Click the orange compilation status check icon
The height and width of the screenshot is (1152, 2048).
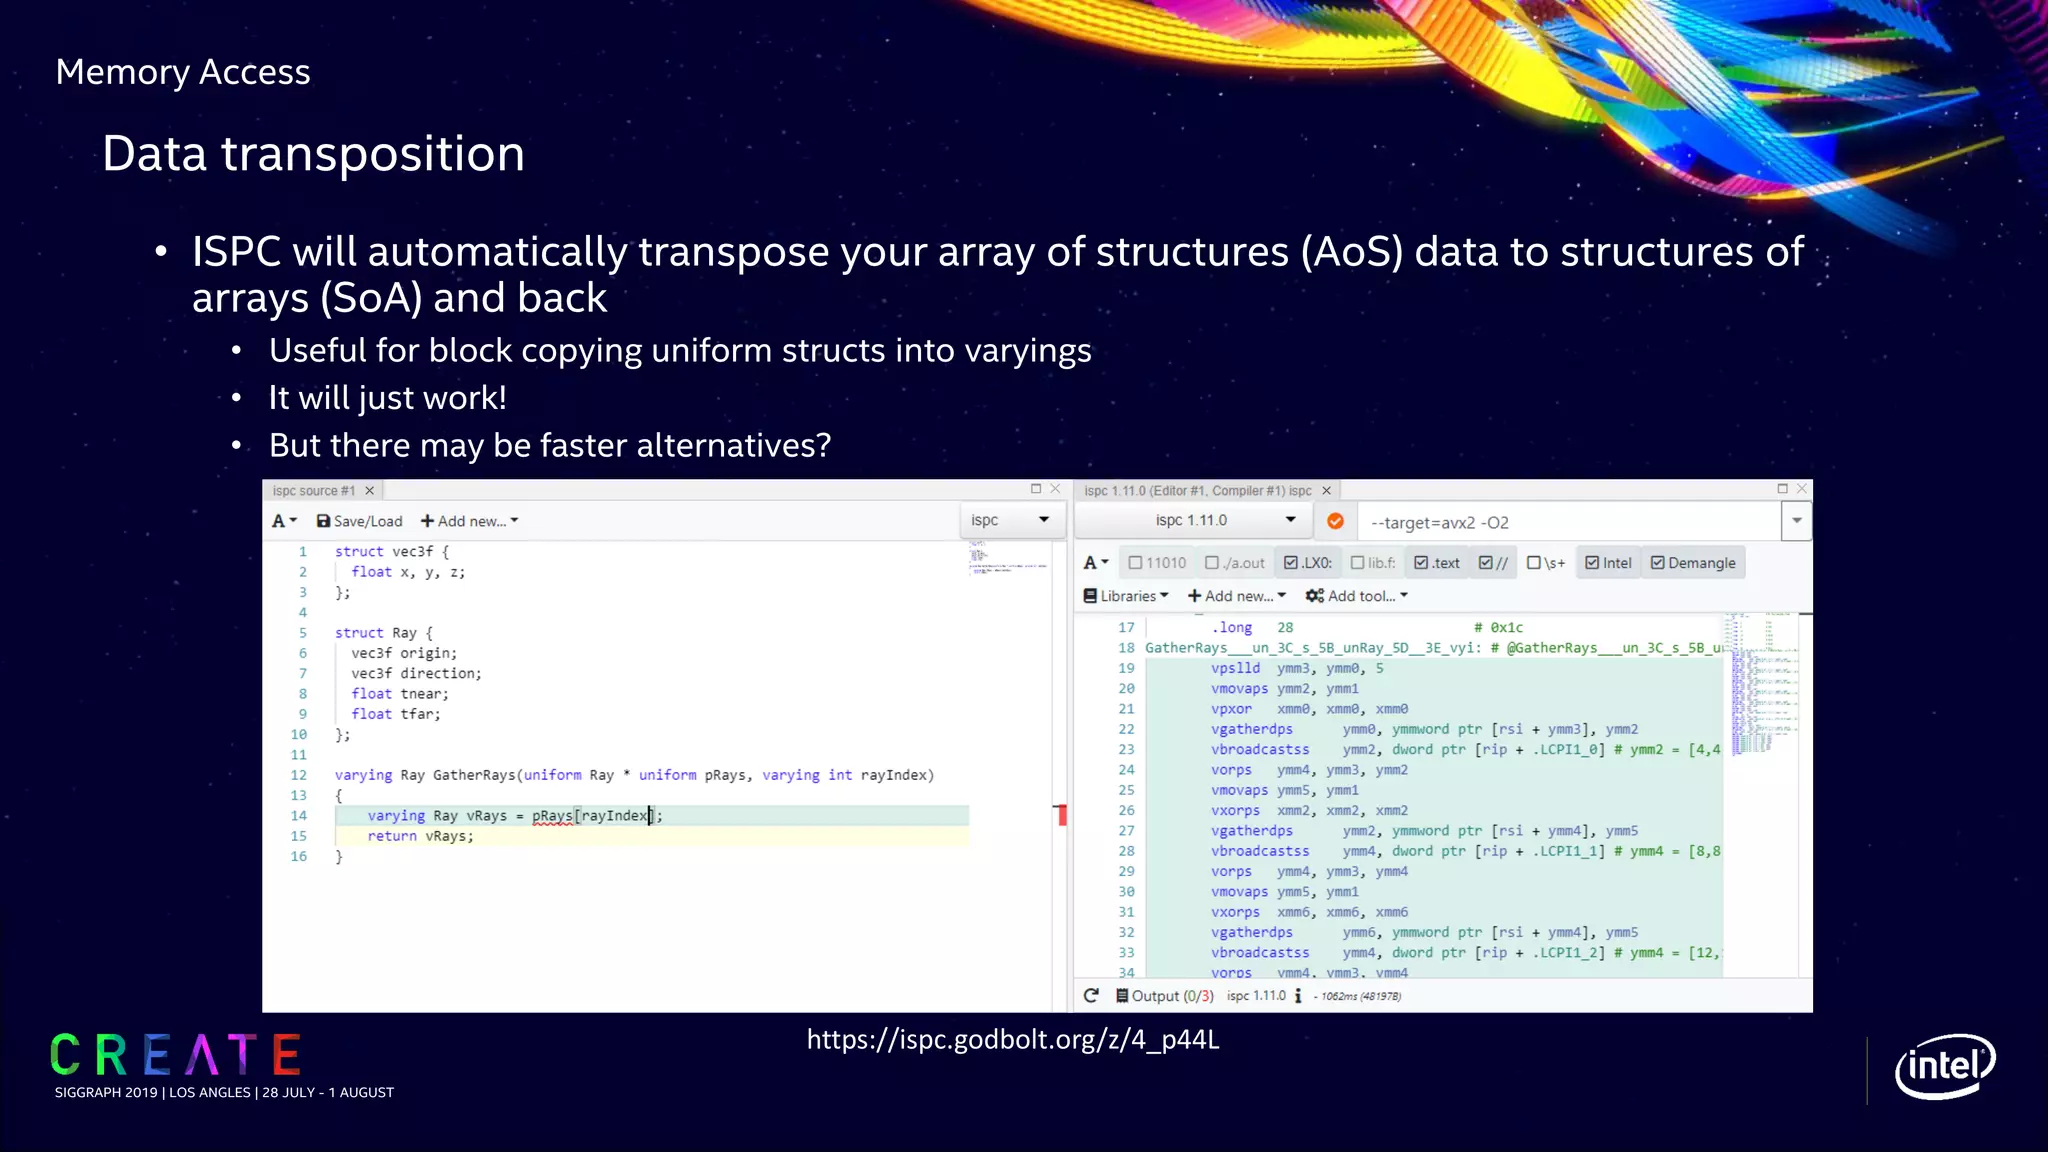tap(1335, 521)
